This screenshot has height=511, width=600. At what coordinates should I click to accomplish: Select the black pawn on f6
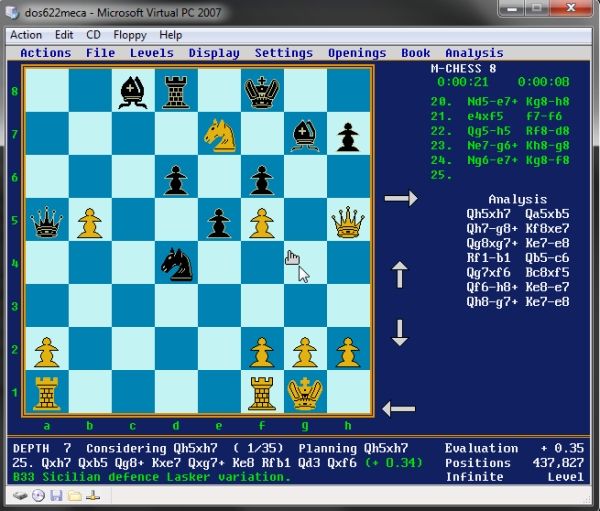coord(262,179)
